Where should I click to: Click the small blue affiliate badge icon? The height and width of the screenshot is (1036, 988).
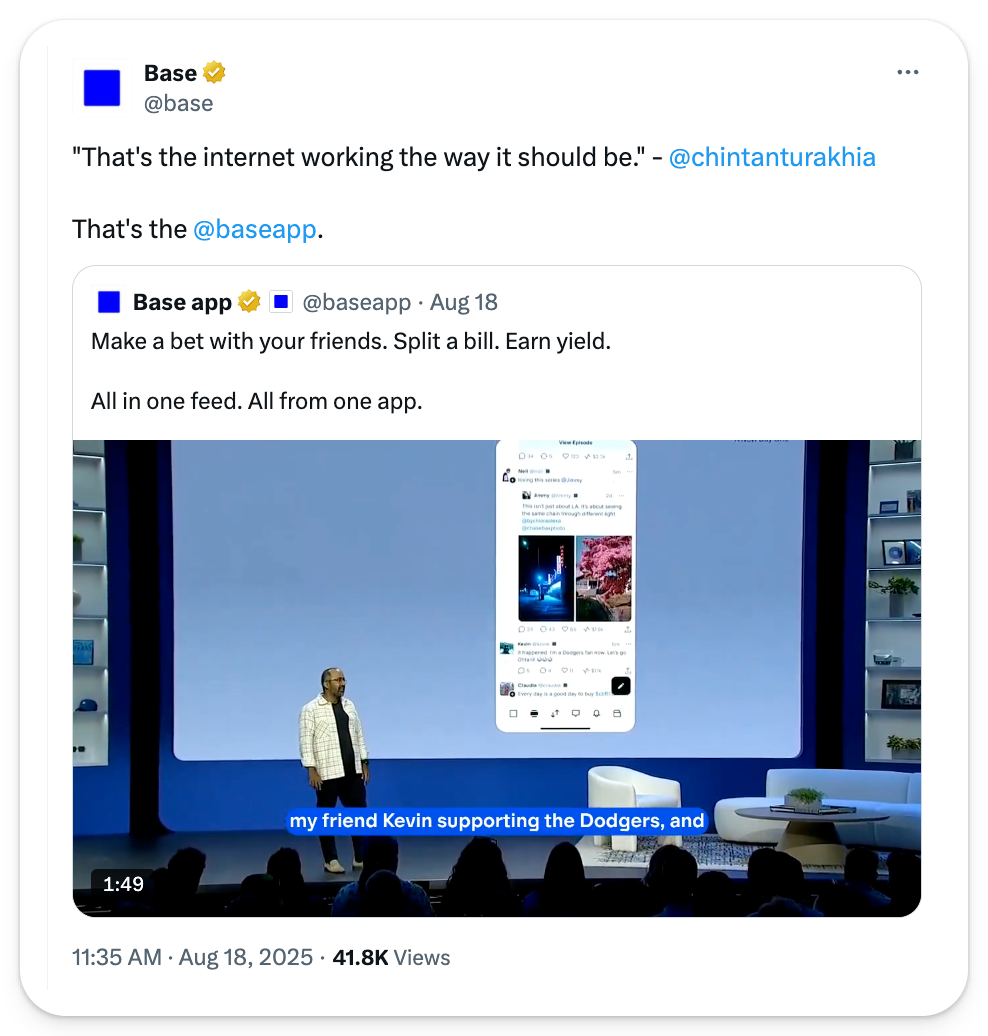(x=281, y=302)
